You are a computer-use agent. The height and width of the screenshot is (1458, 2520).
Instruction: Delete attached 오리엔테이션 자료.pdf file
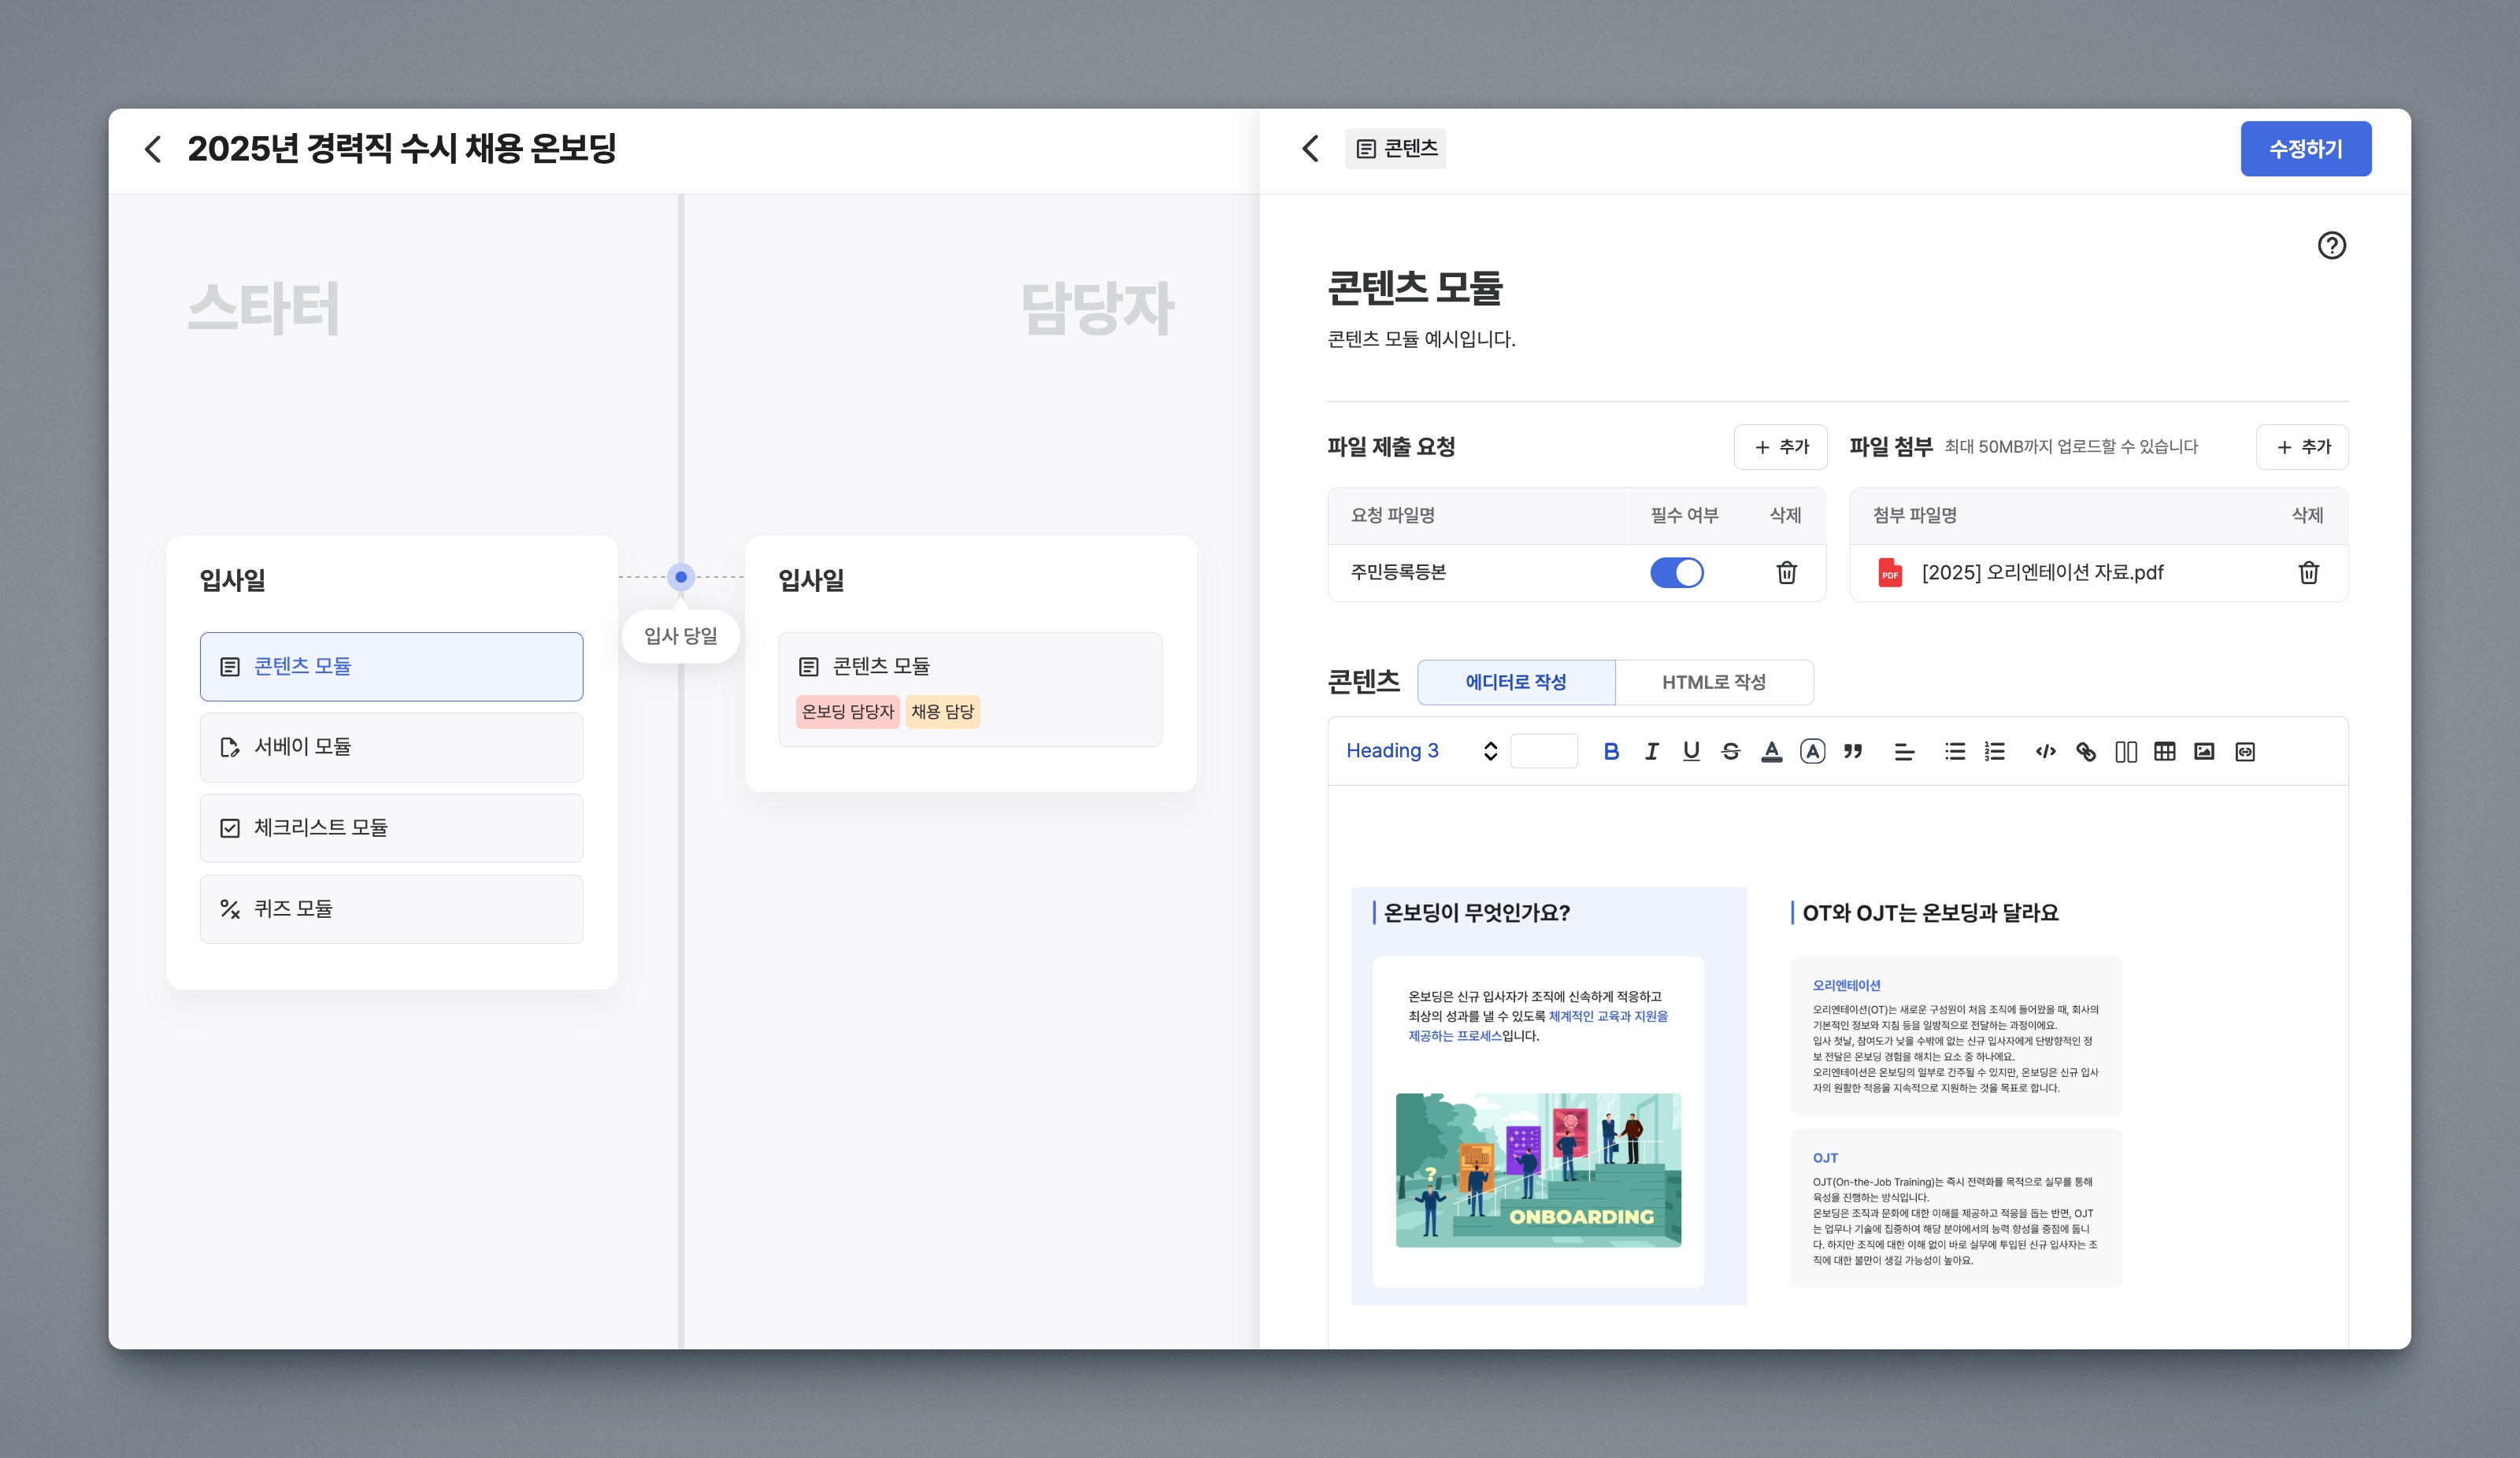[2308, 572]
